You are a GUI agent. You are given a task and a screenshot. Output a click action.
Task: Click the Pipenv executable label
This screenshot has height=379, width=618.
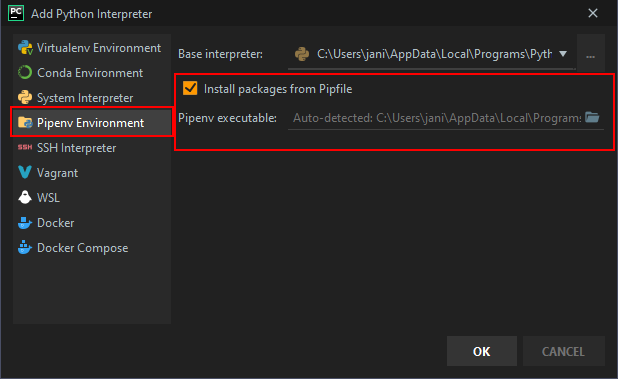pyautogui.click(x=227, y=118)
